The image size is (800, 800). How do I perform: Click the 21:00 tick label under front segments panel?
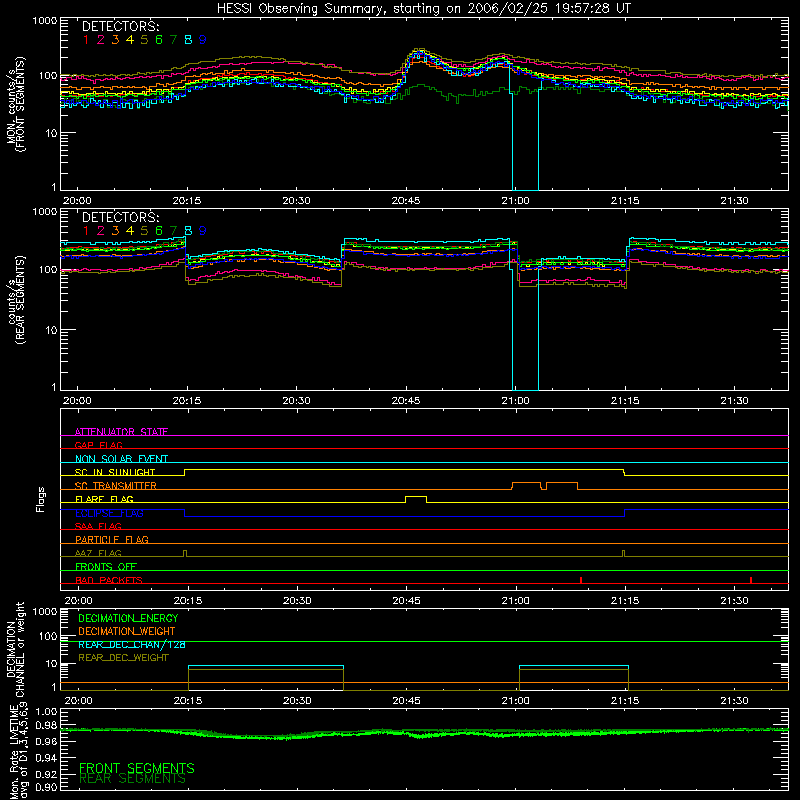[515, 201]
